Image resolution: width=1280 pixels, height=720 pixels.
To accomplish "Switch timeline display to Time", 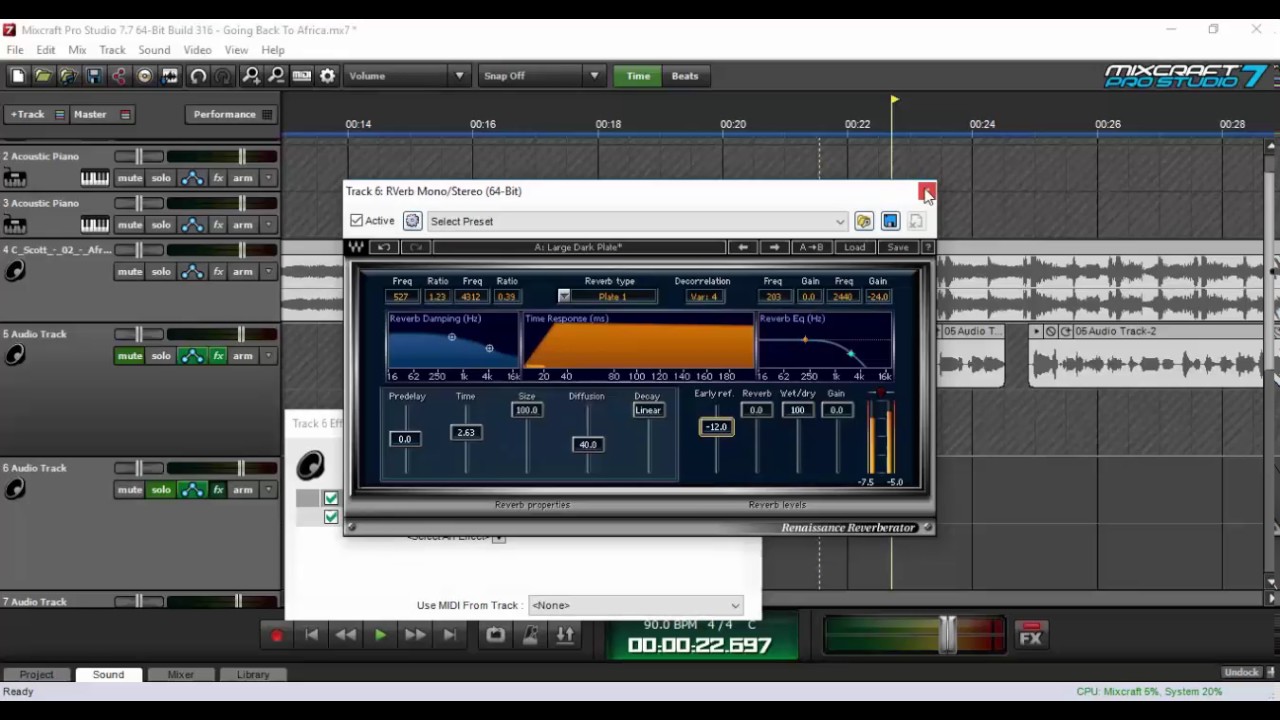I will coord(638,76).
